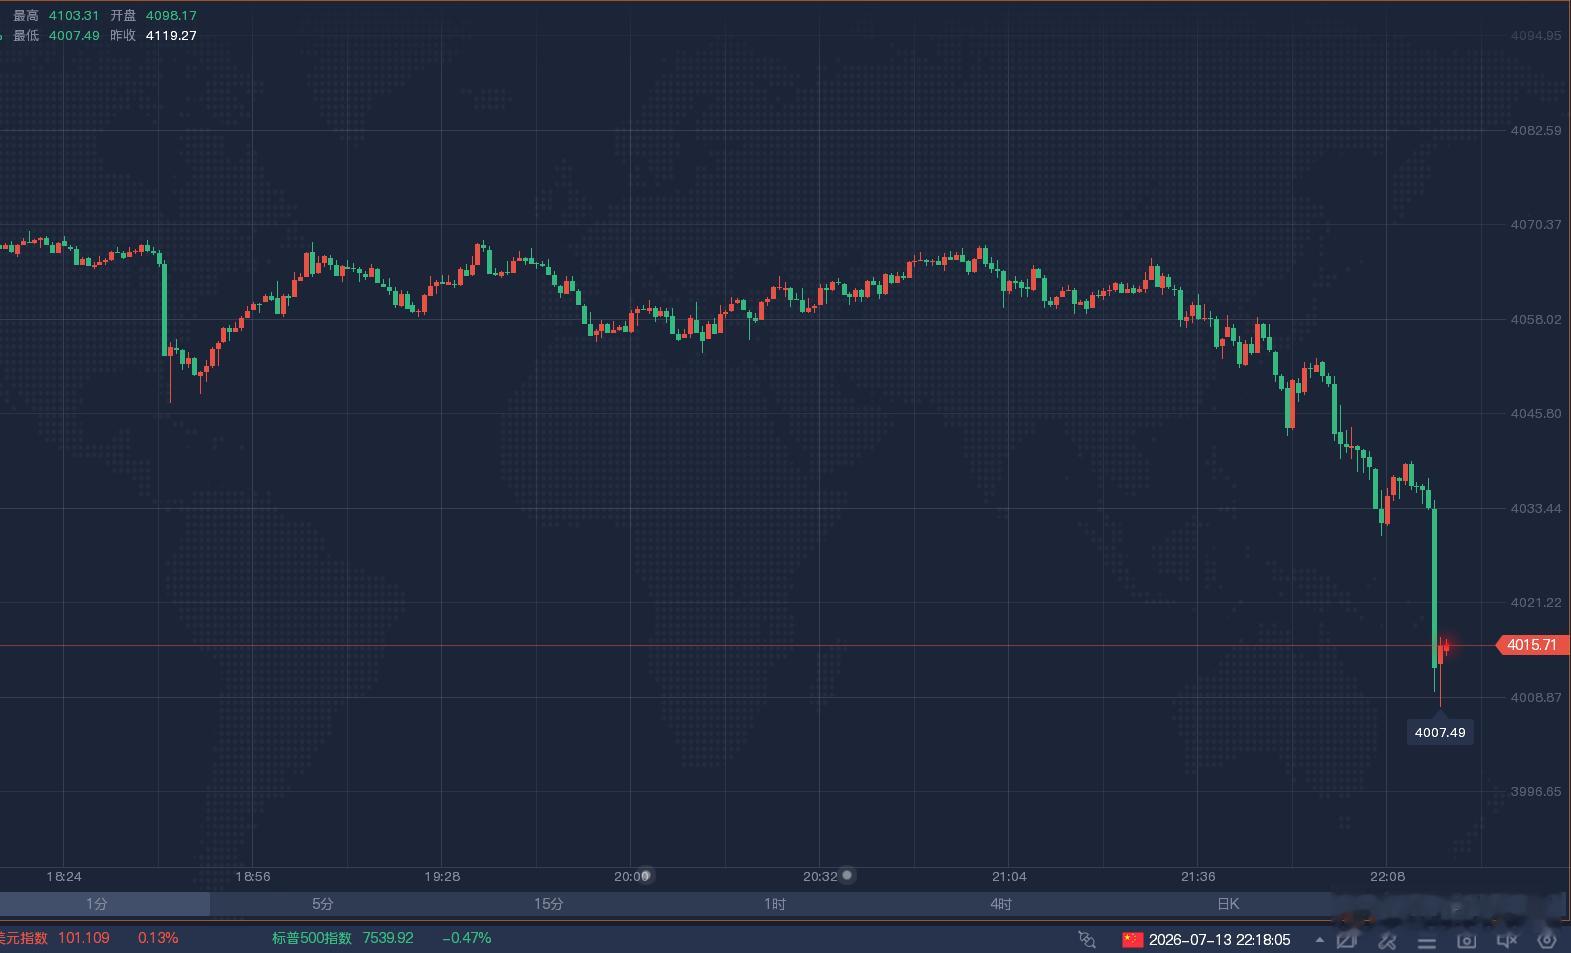Toggle the muted sound speaker icon

1506,940
